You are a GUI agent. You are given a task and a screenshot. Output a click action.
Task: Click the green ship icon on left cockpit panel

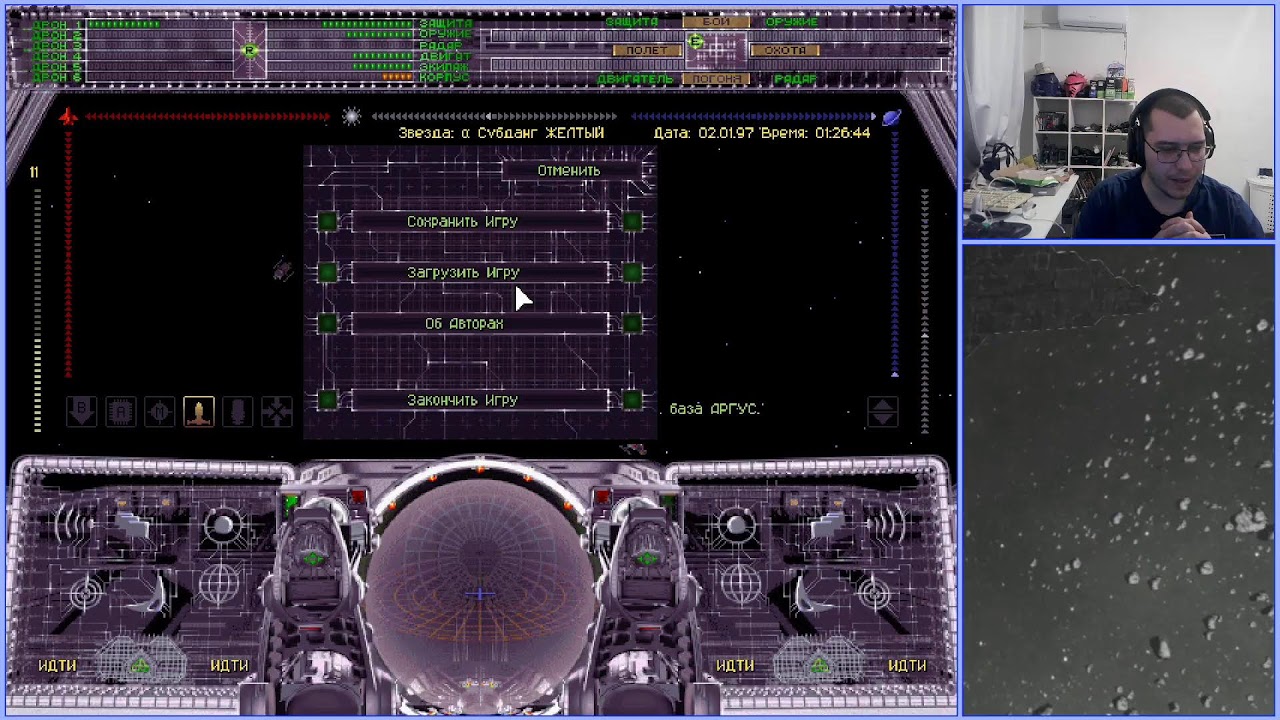(140, 665)
